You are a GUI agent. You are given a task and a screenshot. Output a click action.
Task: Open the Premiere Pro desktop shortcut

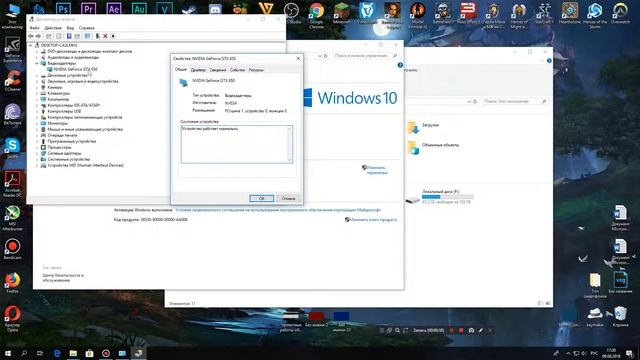point(88,9)
